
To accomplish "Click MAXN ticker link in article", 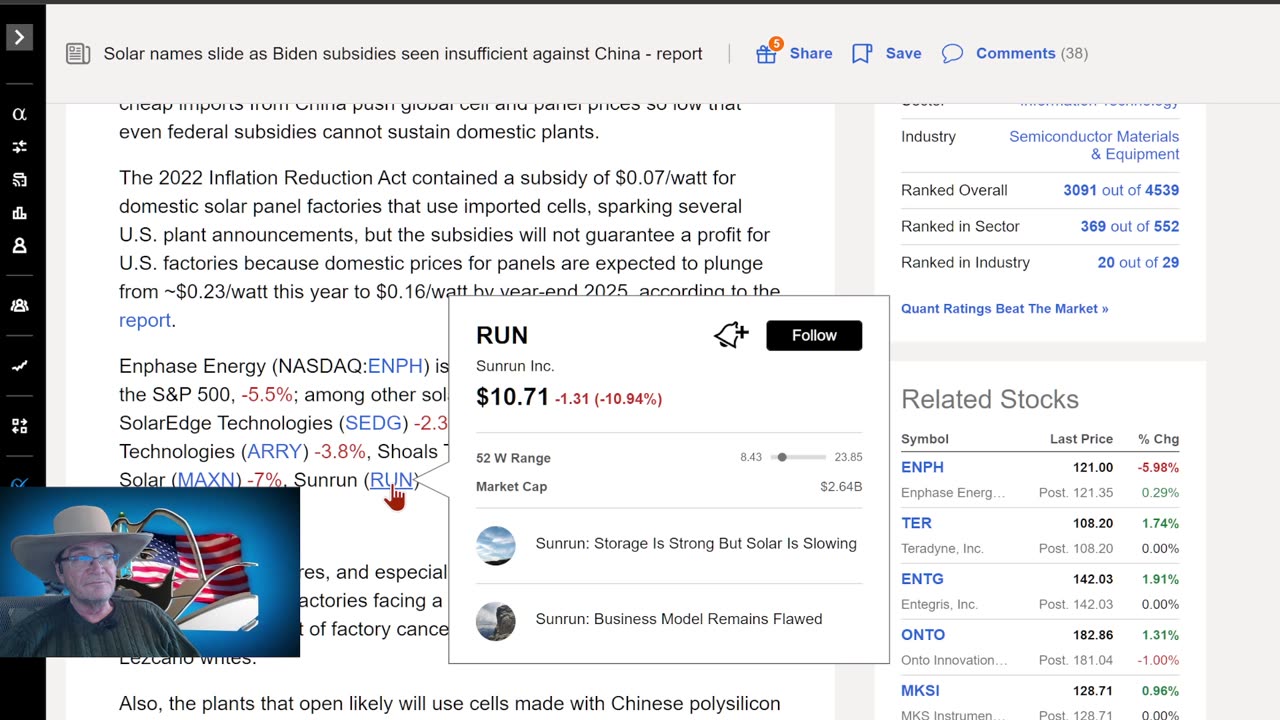I will 206,480.
